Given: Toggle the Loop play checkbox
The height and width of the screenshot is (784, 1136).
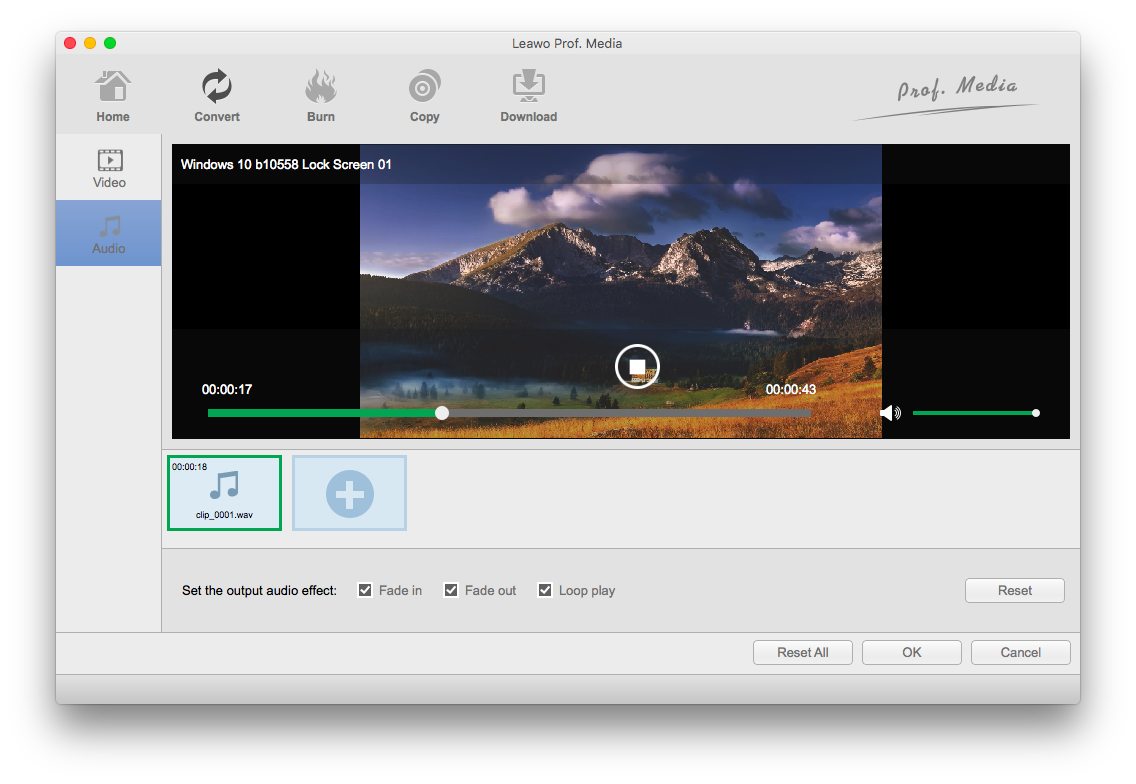Looking at the screenshot, I should click(546, 590).
